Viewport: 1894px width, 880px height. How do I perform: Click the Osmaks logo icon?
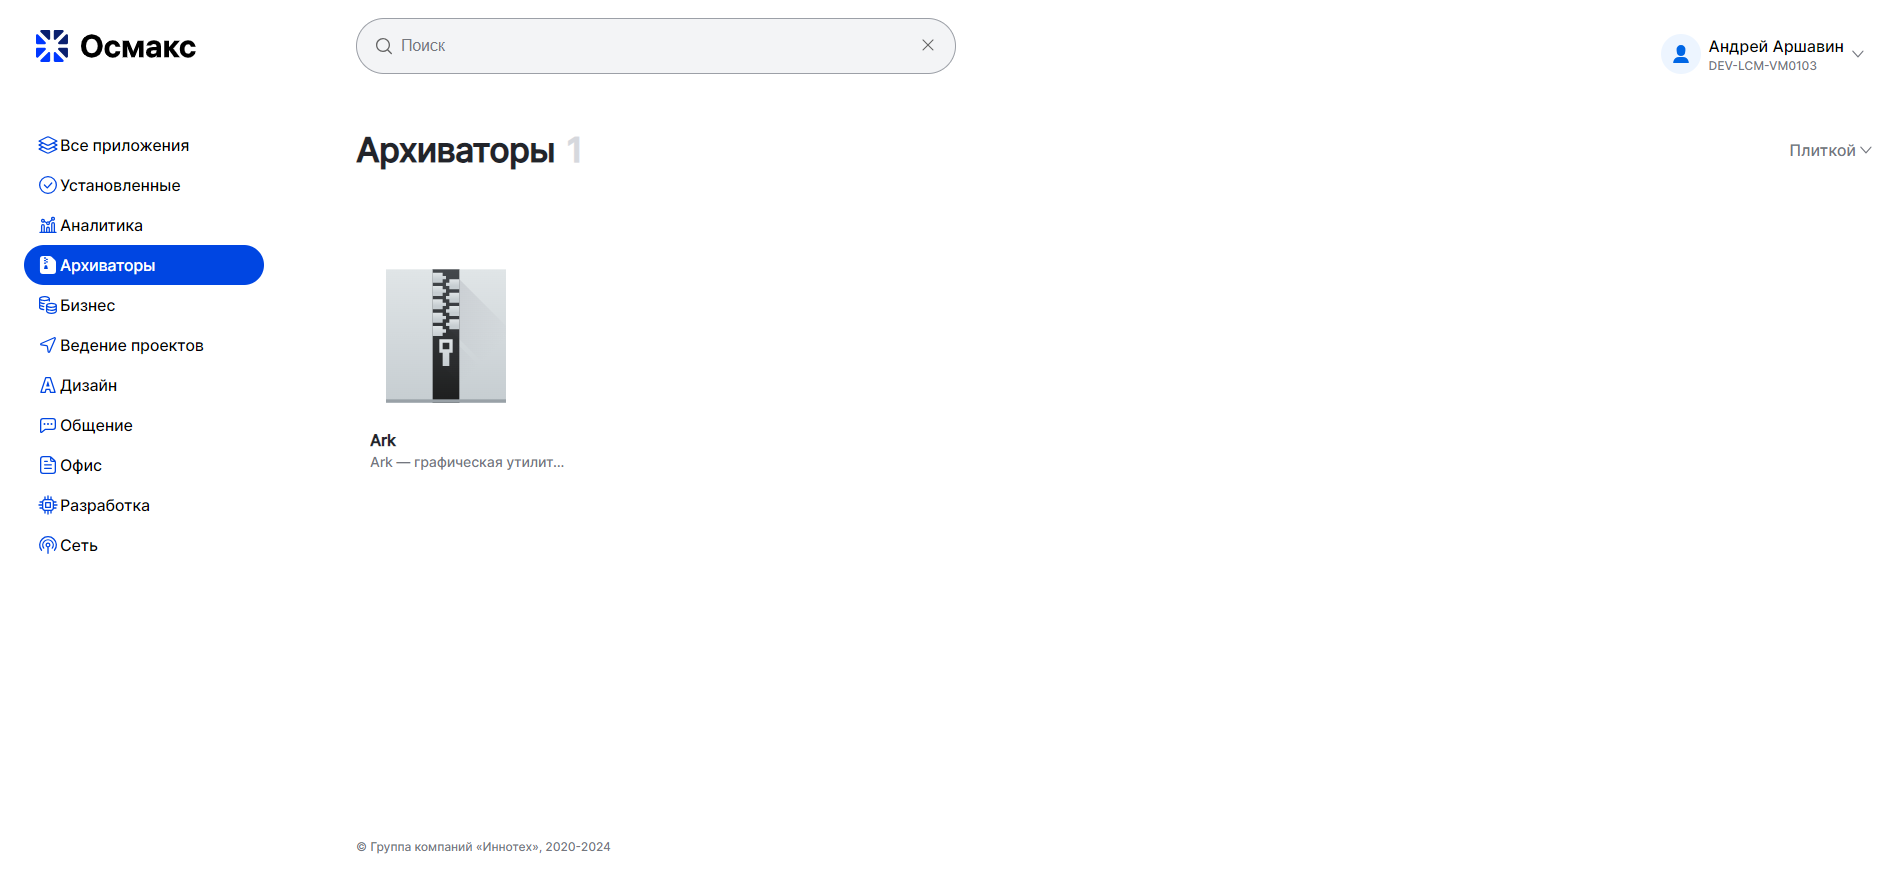coord(52,46)
